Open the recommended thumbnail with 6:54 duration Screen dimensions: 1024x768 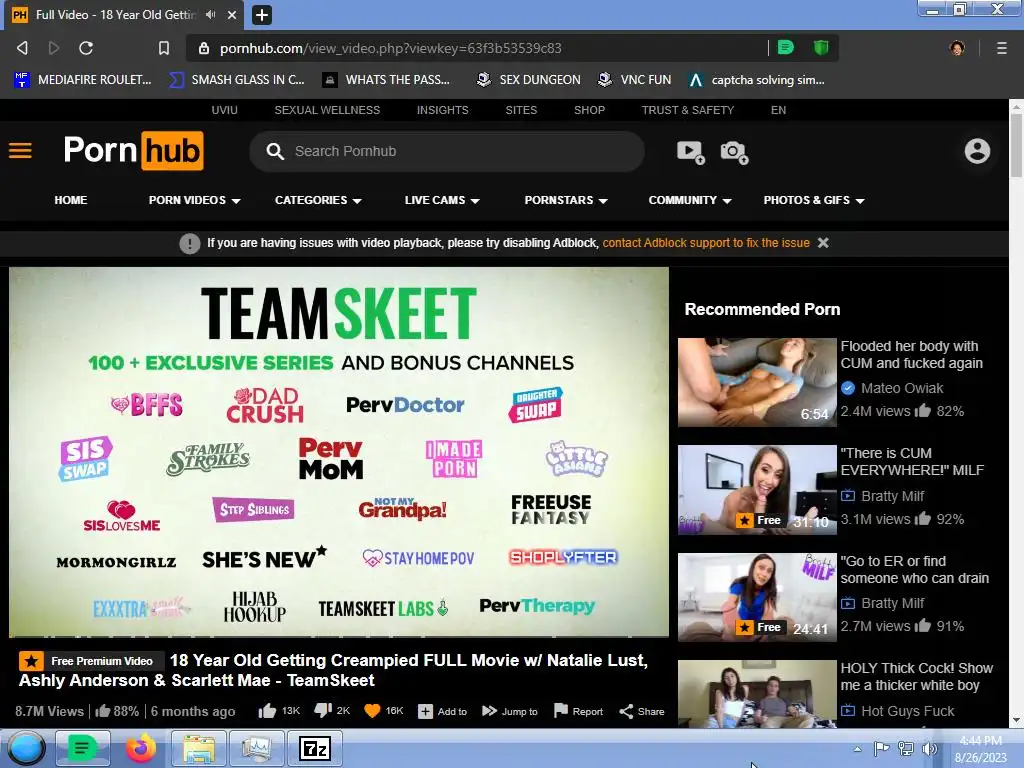pos(757,382)
